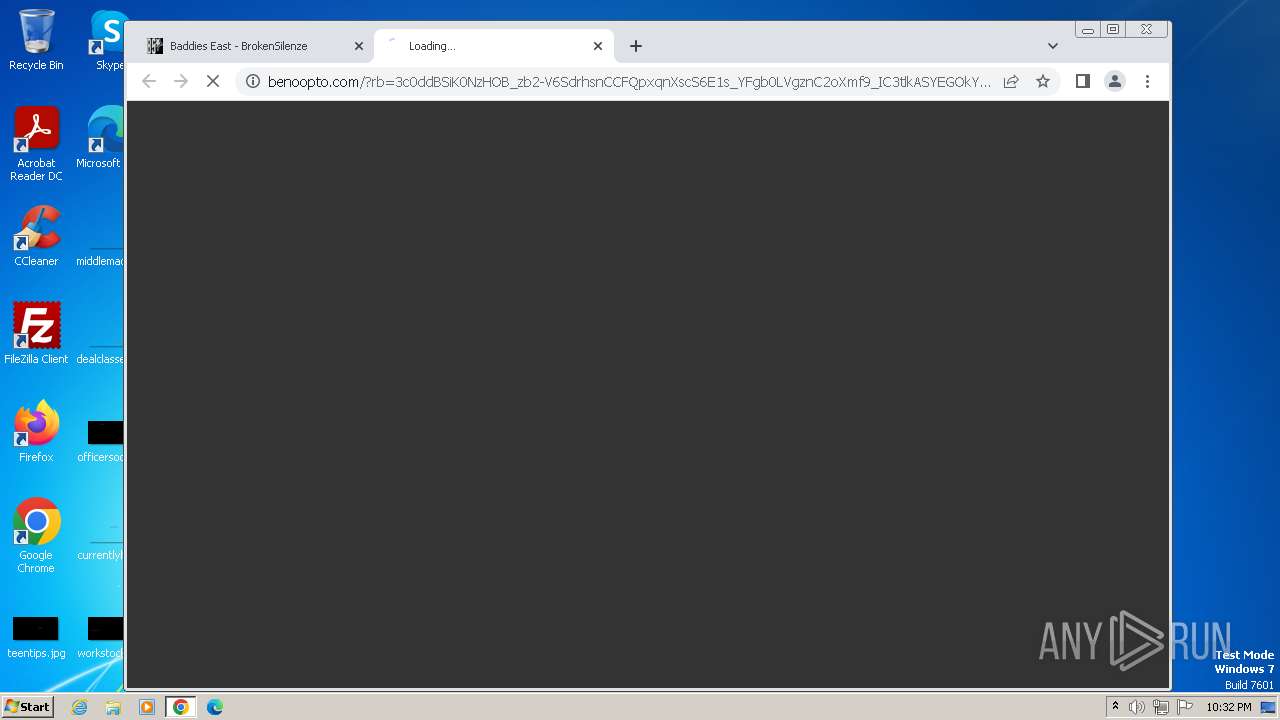The image size is (1280, 720).
Task: Launch Firefox from desktop
Action: (36, 432)
